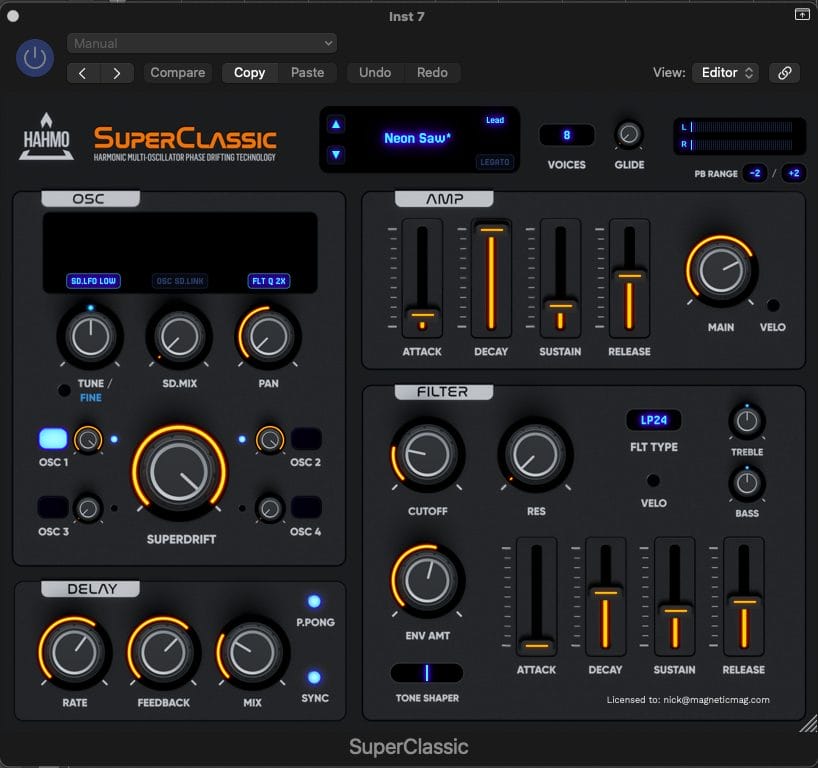818x768 pixels.
Task: Click the large SuperDrift knob
Action: coord(179,472)
